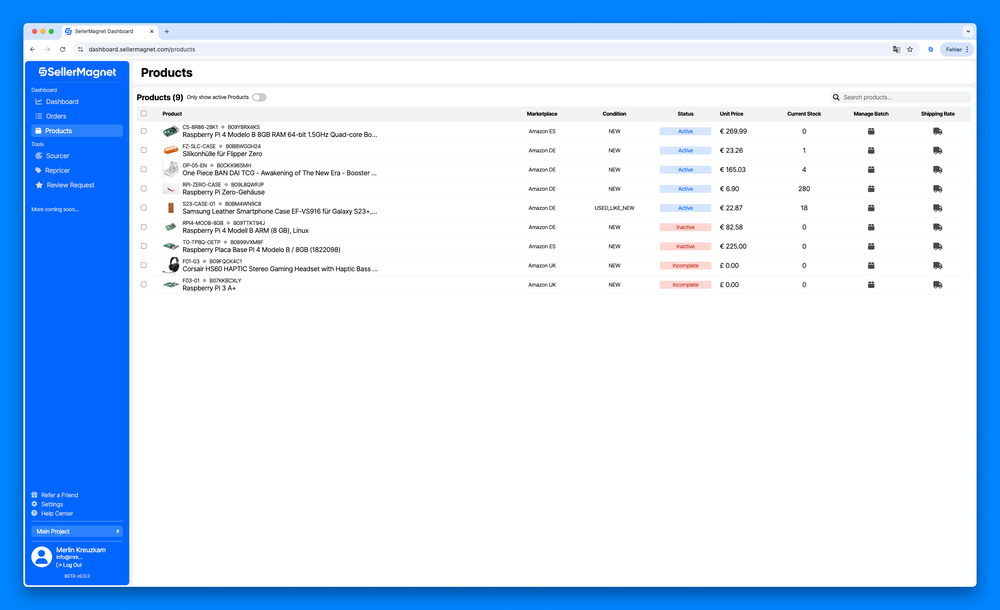Click the search magnifier icon
This screenshot has height=610, width=1000.
point(836,98)
